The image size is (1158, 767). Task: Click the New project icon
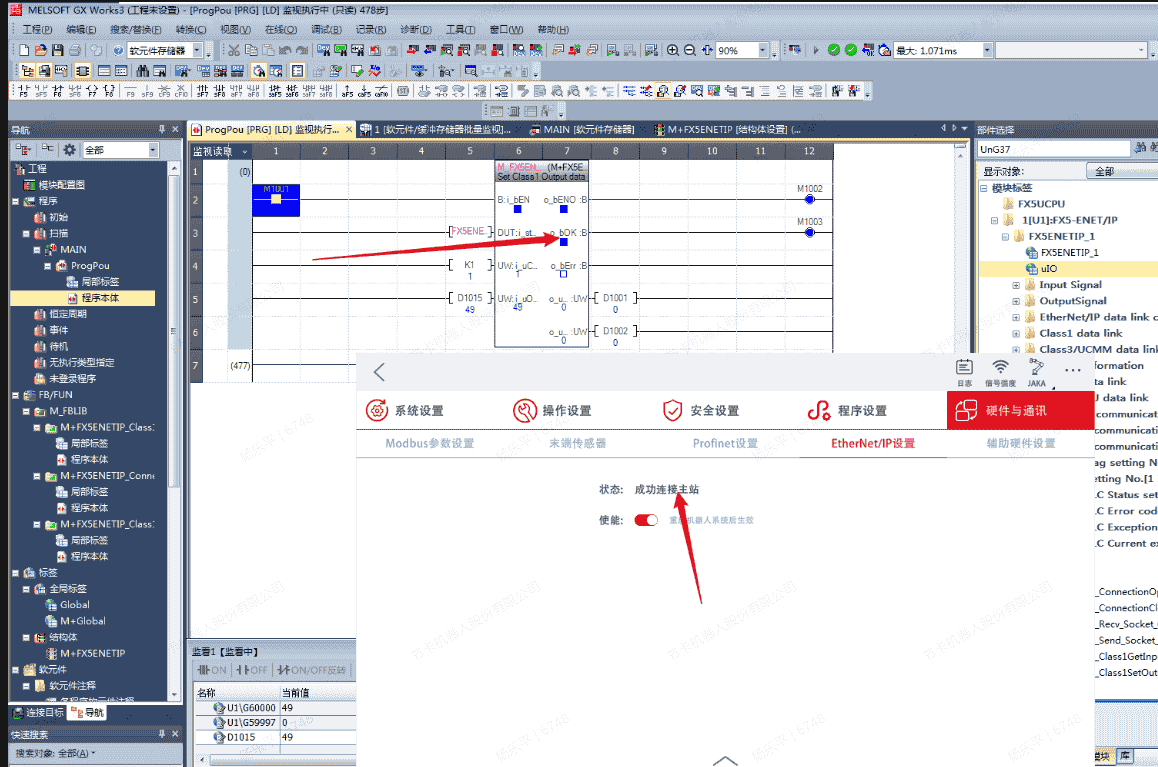[x=24, y=50]
